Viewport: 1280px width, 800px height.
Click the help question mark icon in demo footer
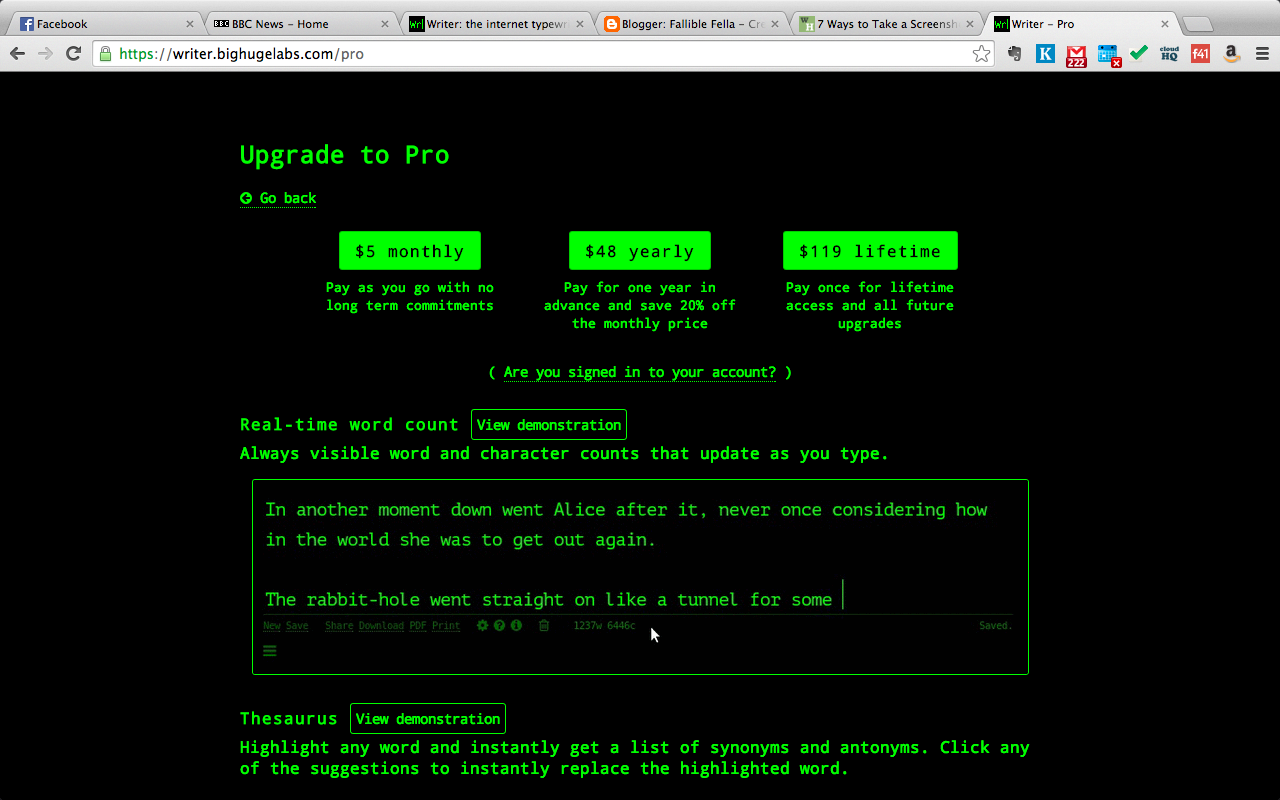coord(499,625)
